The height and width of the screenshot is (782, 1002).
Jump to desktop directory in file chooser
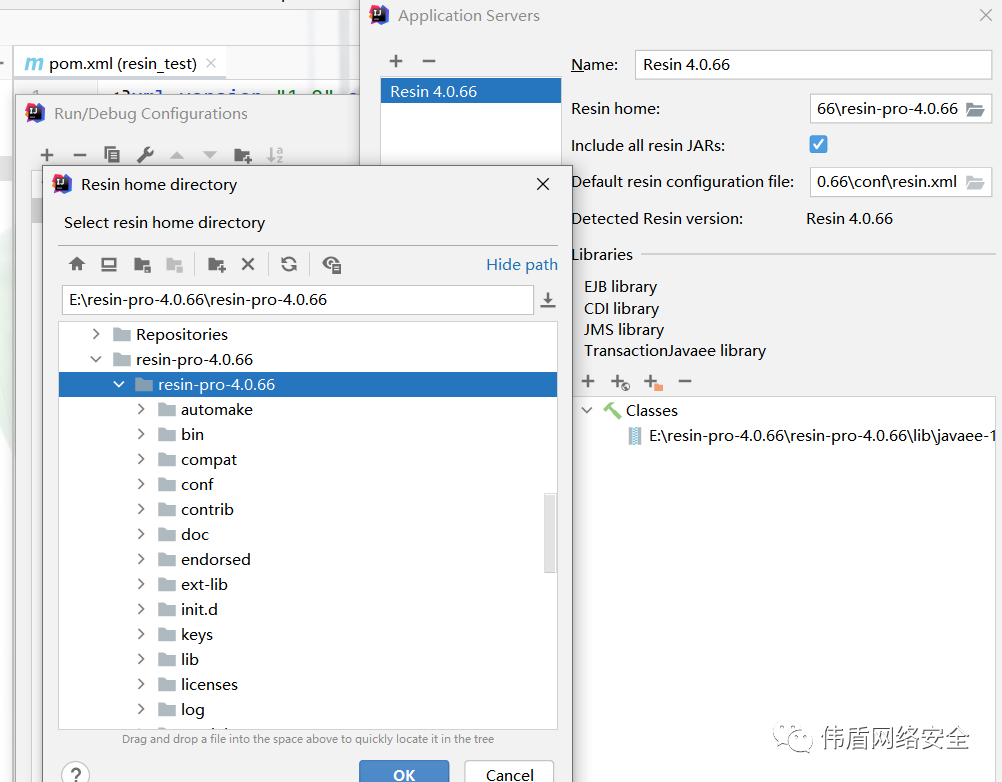tap(109, 264)
